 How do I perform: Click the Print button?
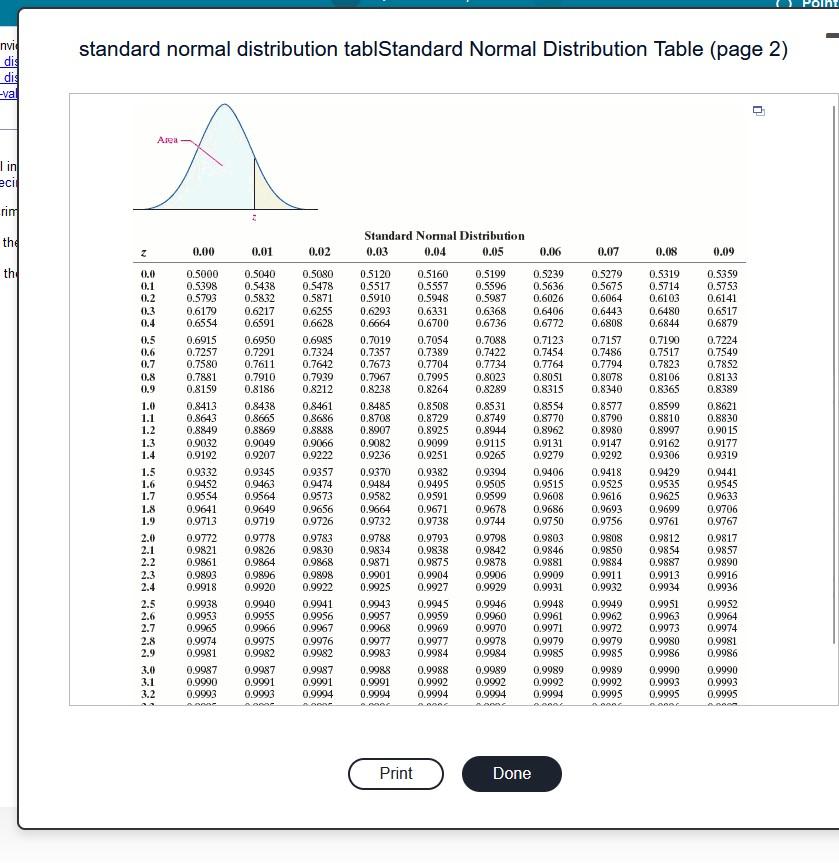(395, 773)
